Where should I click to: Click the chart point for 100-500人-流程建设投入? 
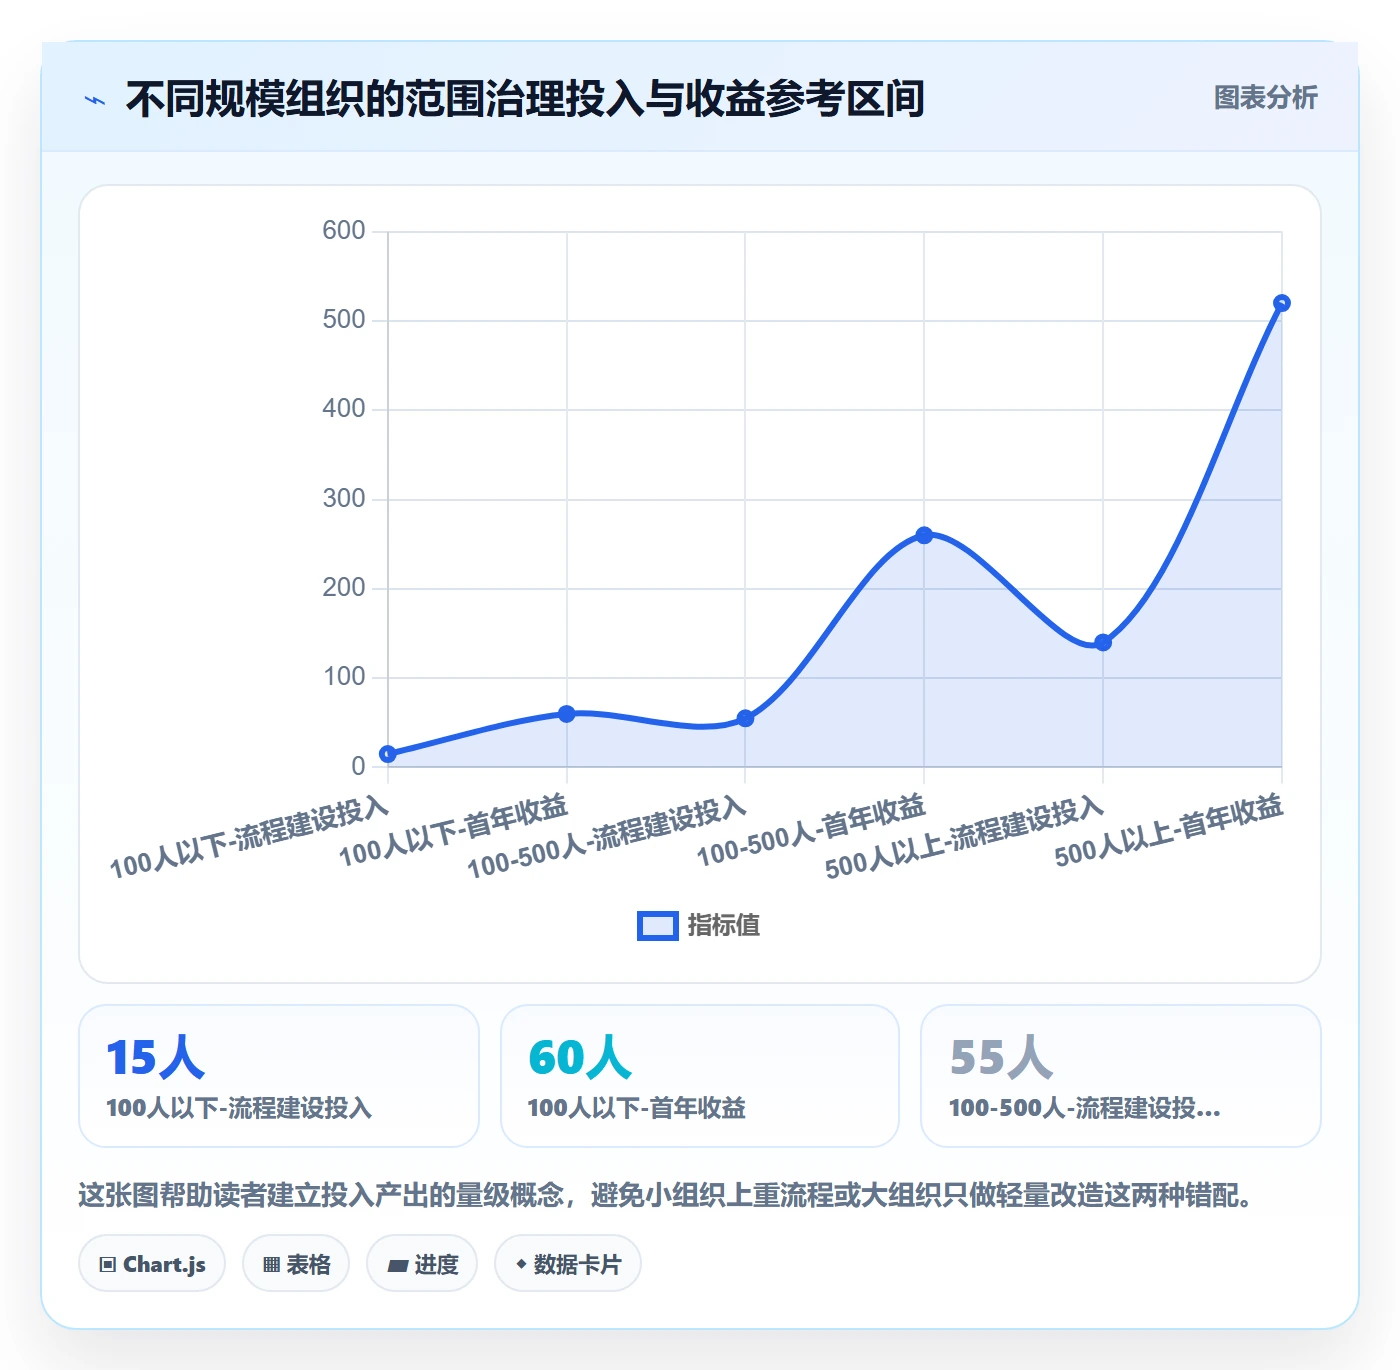(x=745, y=718)
